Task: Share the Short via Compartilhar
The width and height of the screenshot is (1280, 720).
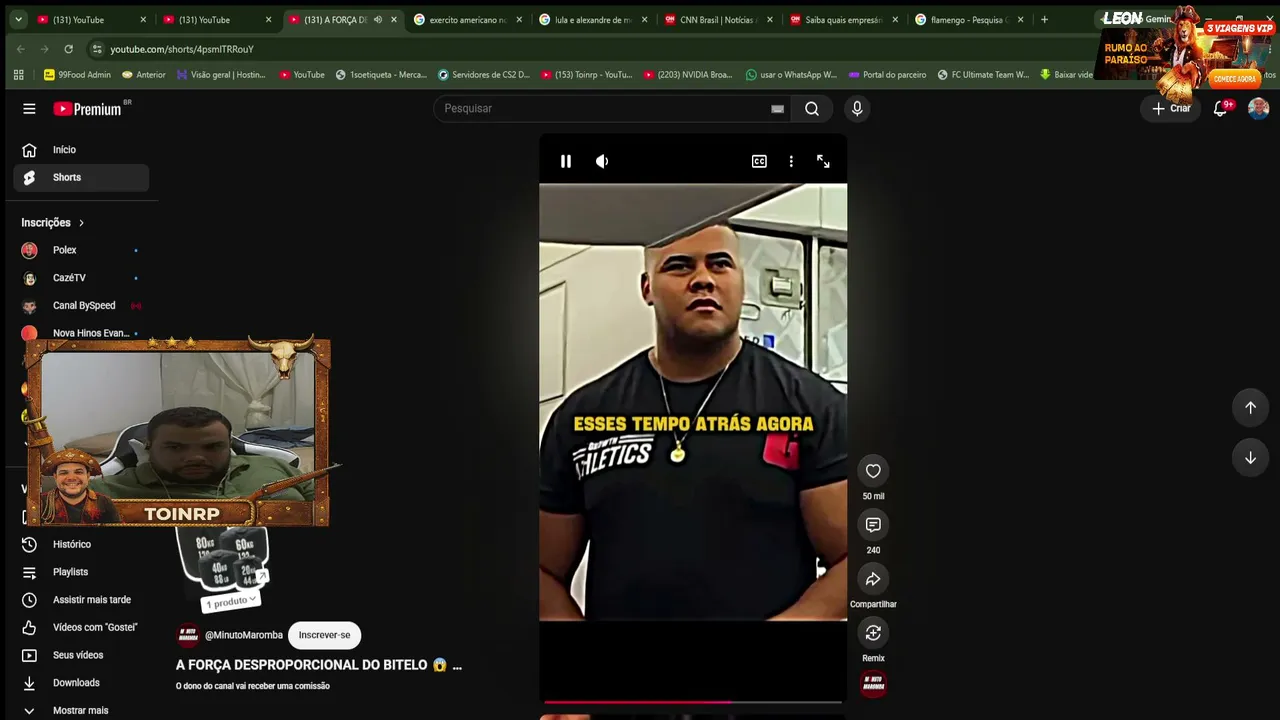Action: pos(873,579)
